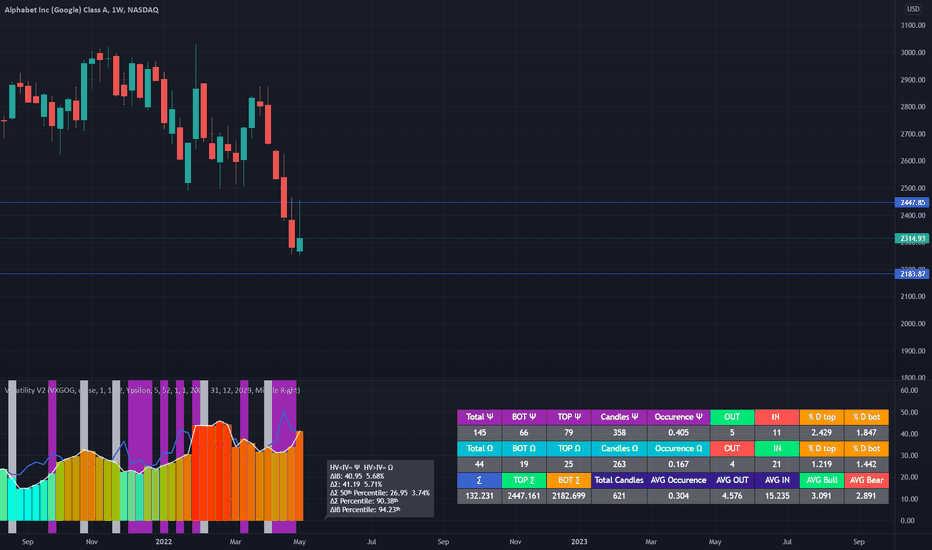Click the Alphabet Inc chart title

[81, 10]
